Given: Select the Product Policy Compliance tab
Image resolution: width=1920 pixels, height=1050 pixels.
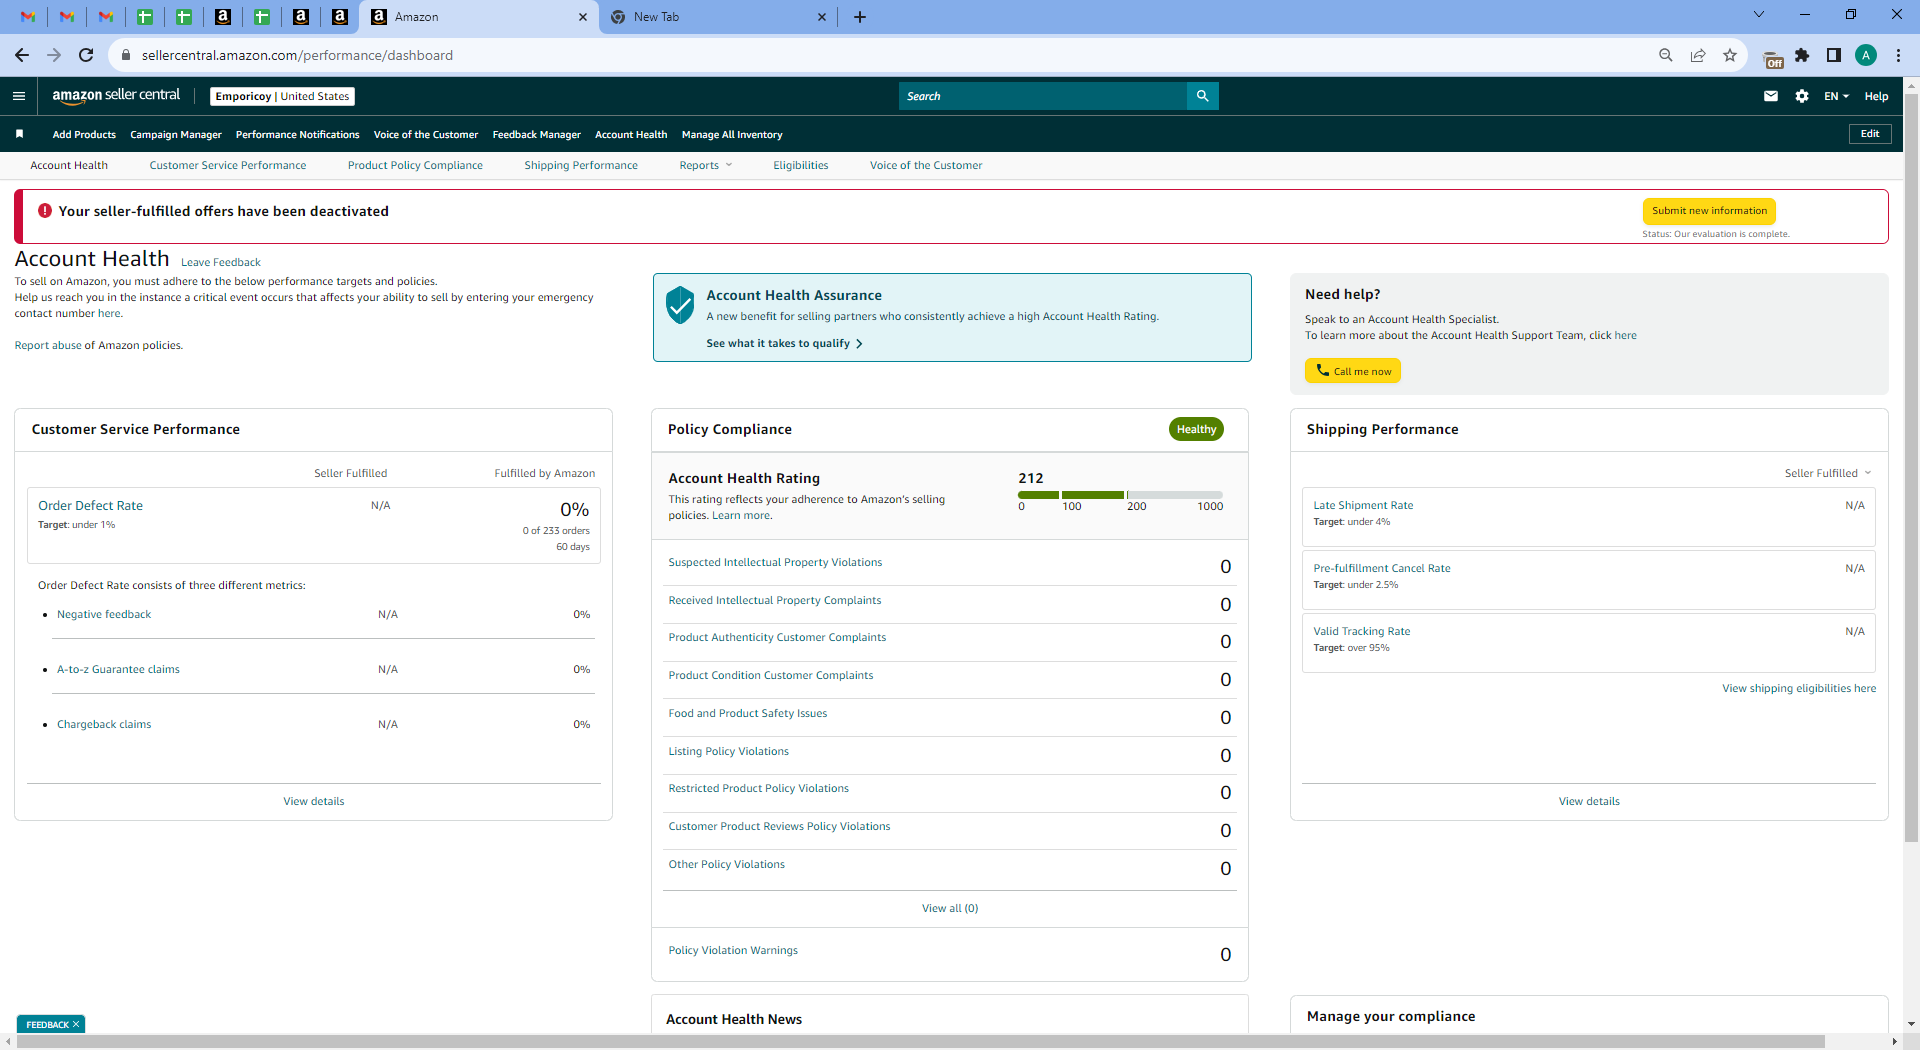Looking at the screenshot, I should 415,166.
